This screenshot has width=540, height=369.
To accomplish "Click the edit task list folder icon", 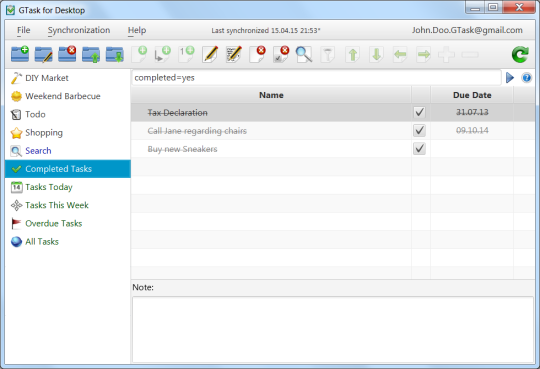I will [43, 54].
